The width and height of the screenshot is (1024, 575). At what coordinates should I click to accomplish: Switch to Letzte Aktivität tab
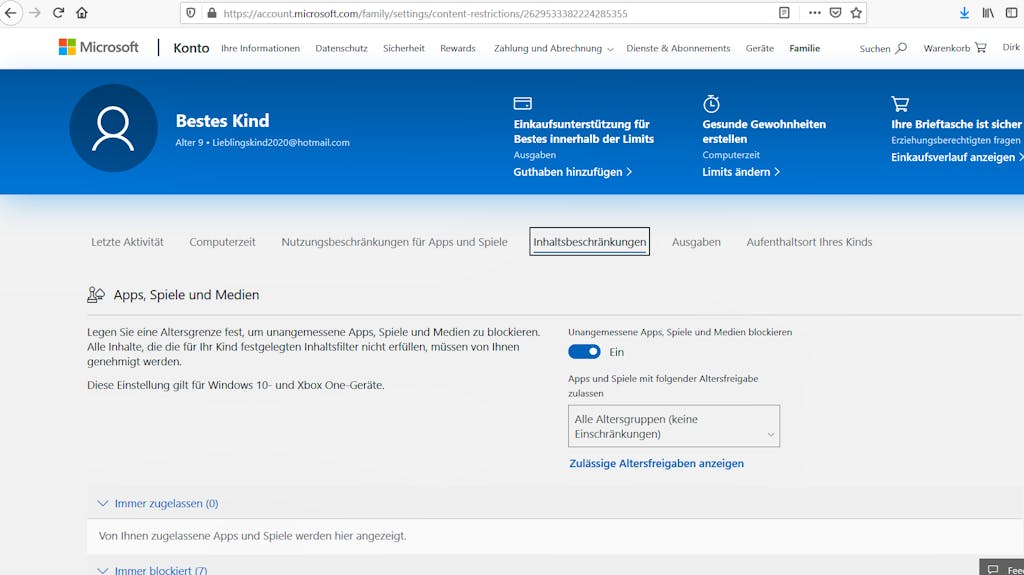click(x=127, y=242)
